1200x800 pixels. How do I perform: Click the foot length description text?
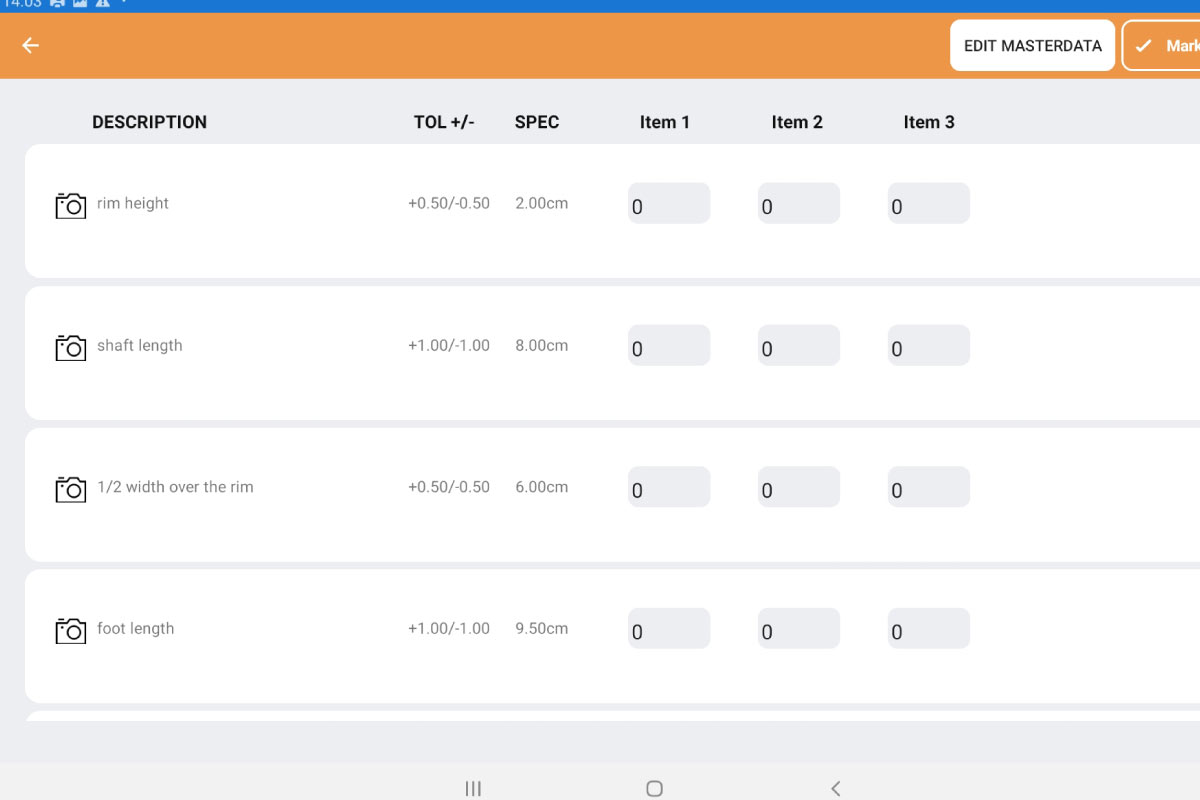[136, 628]
